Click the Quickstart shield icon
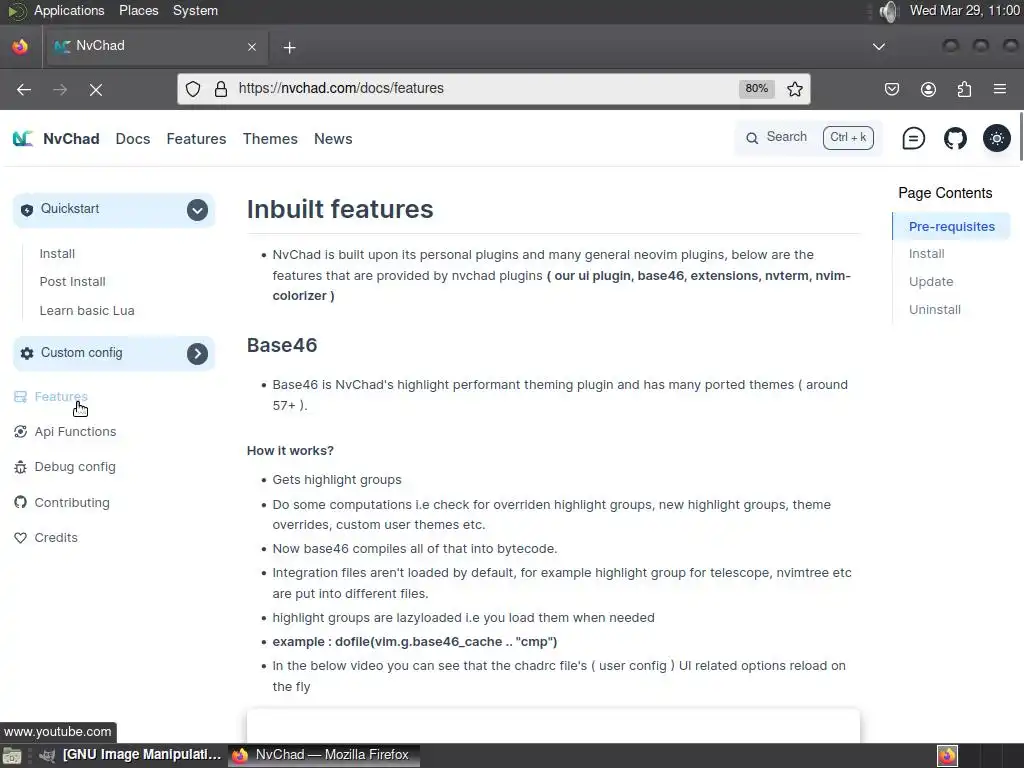This screenshot has height=768, width=1024. pyautogui.click(x=27, y=210)
